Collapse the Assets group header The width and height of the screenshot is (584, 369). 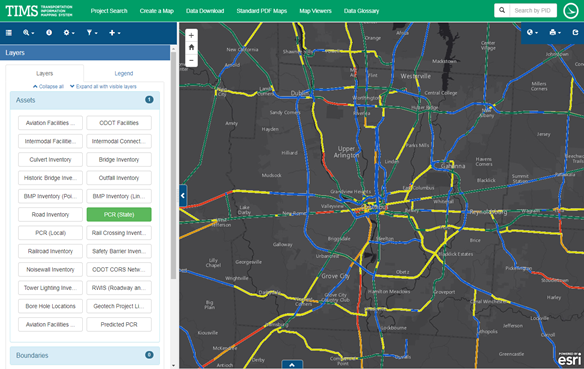[85, 100]
